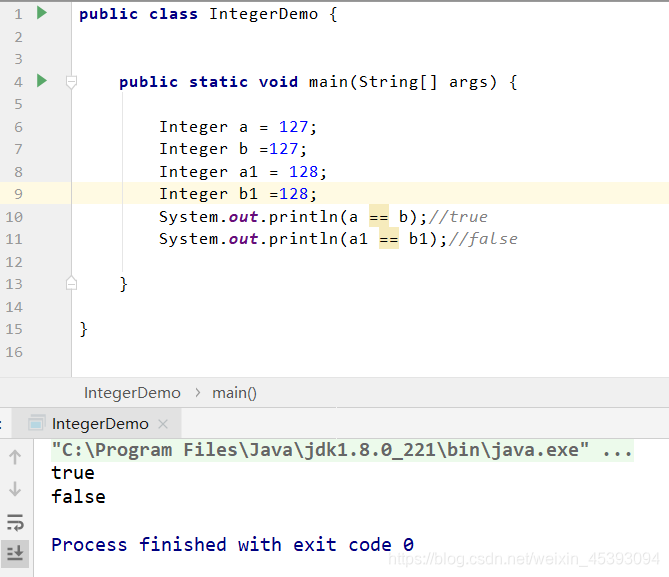Select the IntegerDemo run tab
The image size is (669, 577).
click(x=96, y=424)
